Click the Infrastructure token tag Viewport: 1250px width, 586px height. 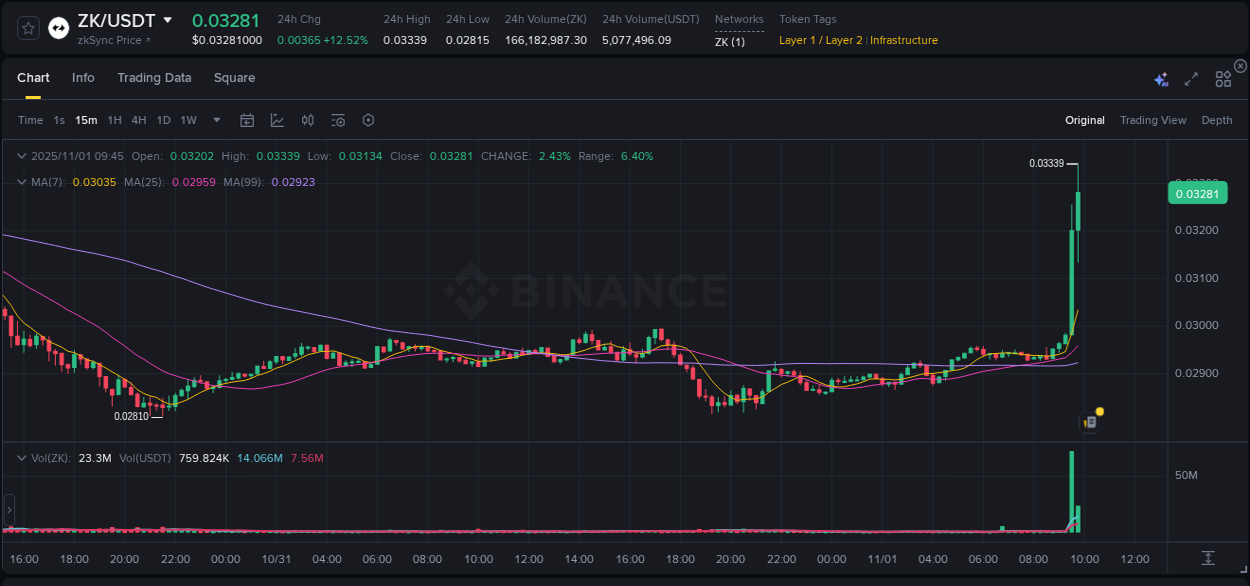pyautogui.click(x=902, y=40)
